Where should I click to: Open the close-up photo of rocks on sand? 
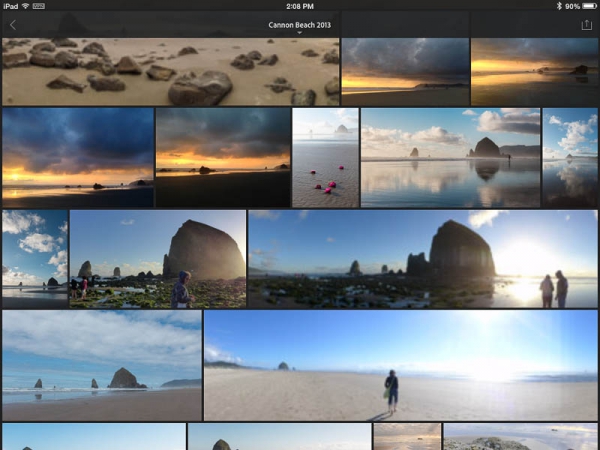click(171, 72)
